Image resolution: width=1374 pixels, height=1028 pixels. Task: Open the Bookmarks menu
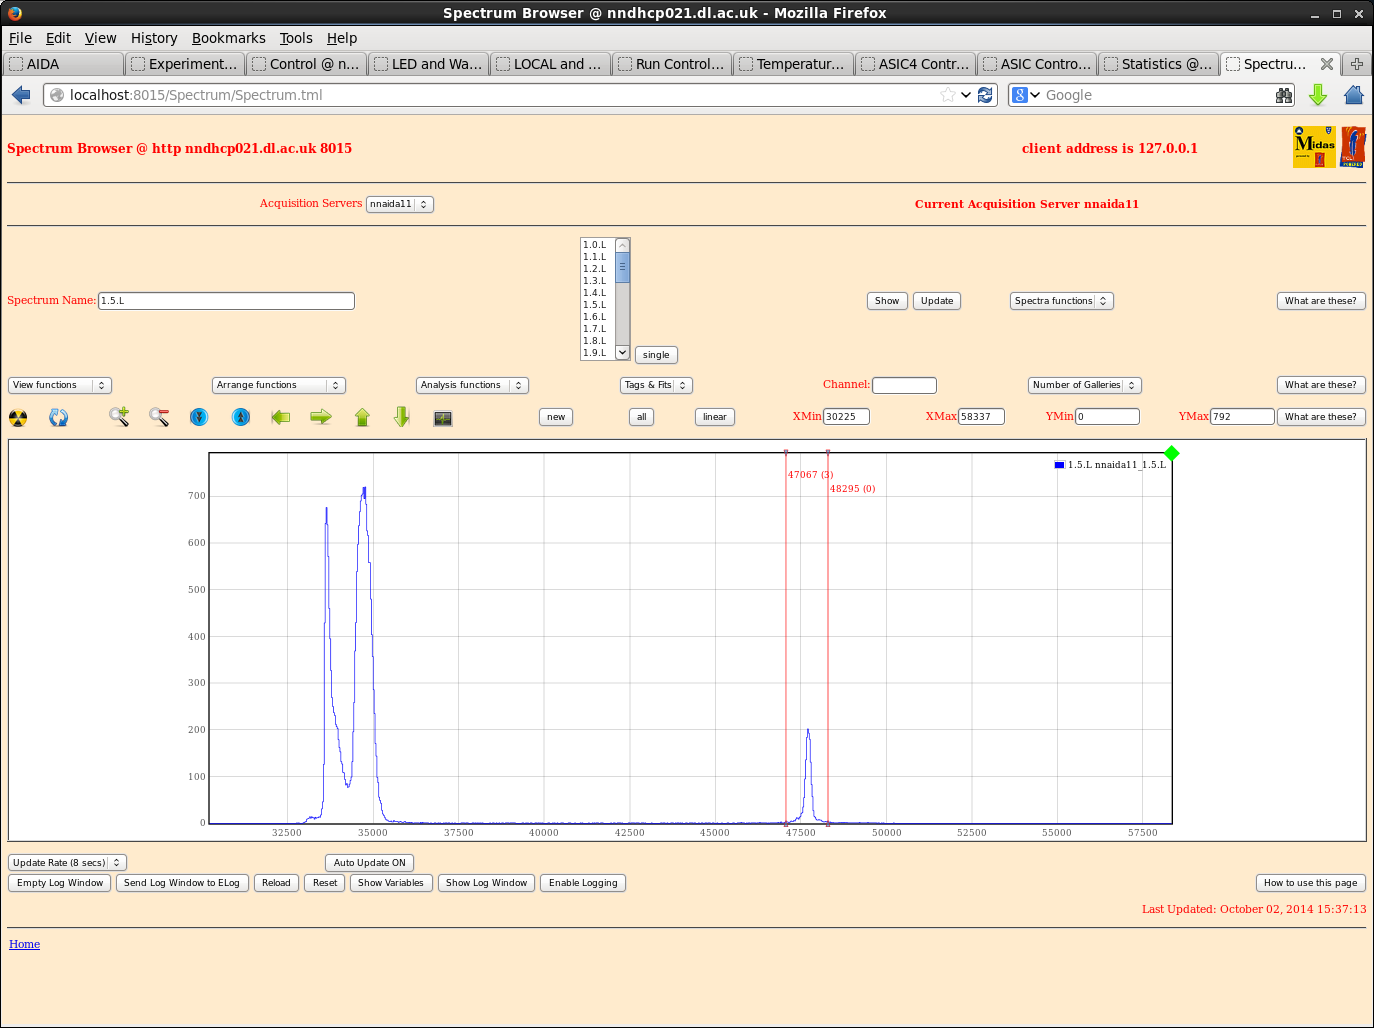pos(228,38)
